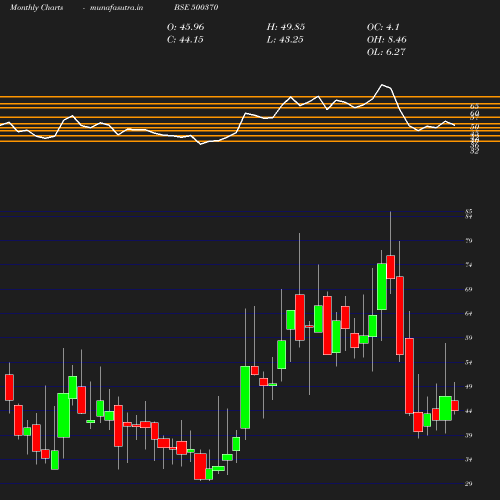Select the open value 'O: 45.96'

pyautogui.click(x=185, y=27)
